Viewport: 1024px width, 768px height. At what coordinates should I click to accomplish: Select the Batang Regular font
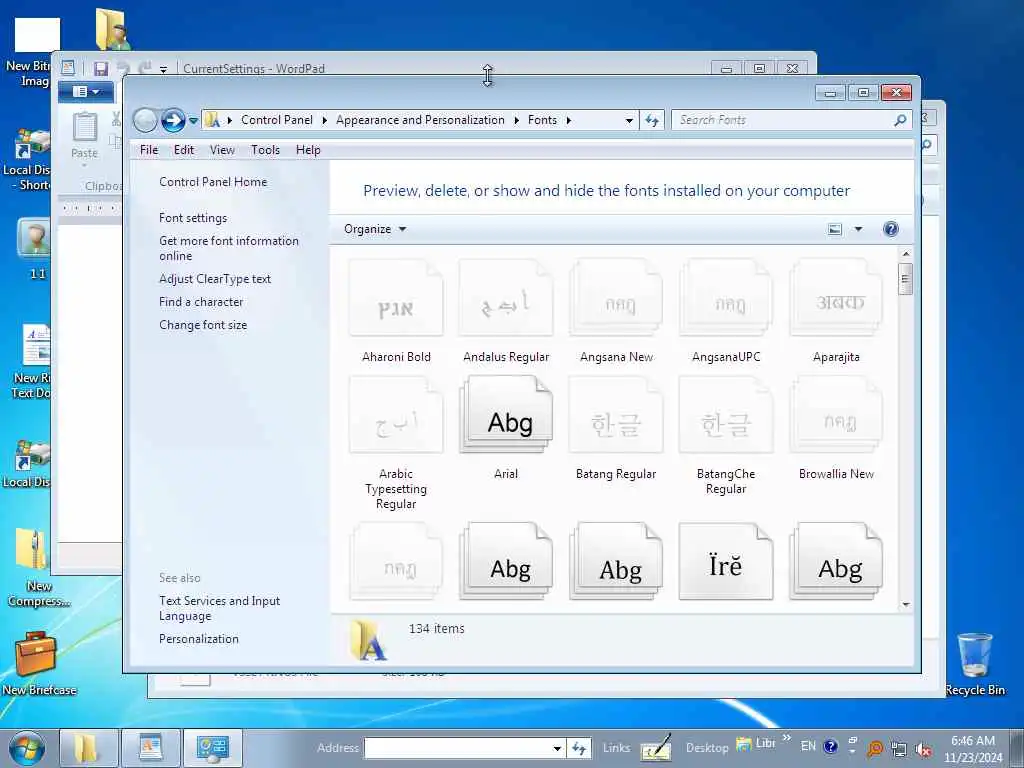(616, 428)
